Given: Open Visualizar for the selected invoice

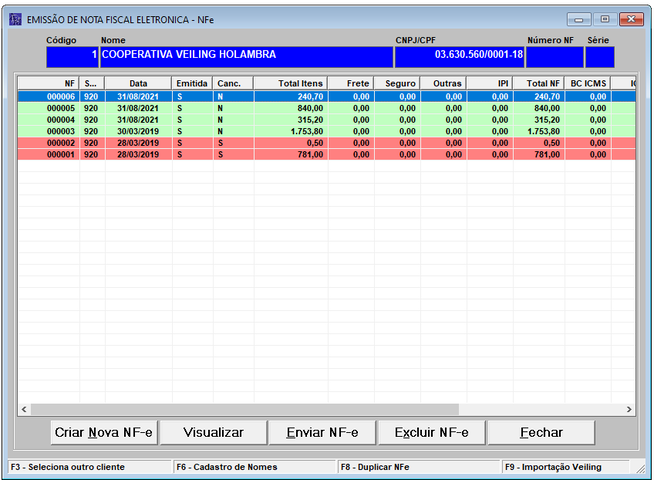Looking at the screenshot, I should coord(211,432).
